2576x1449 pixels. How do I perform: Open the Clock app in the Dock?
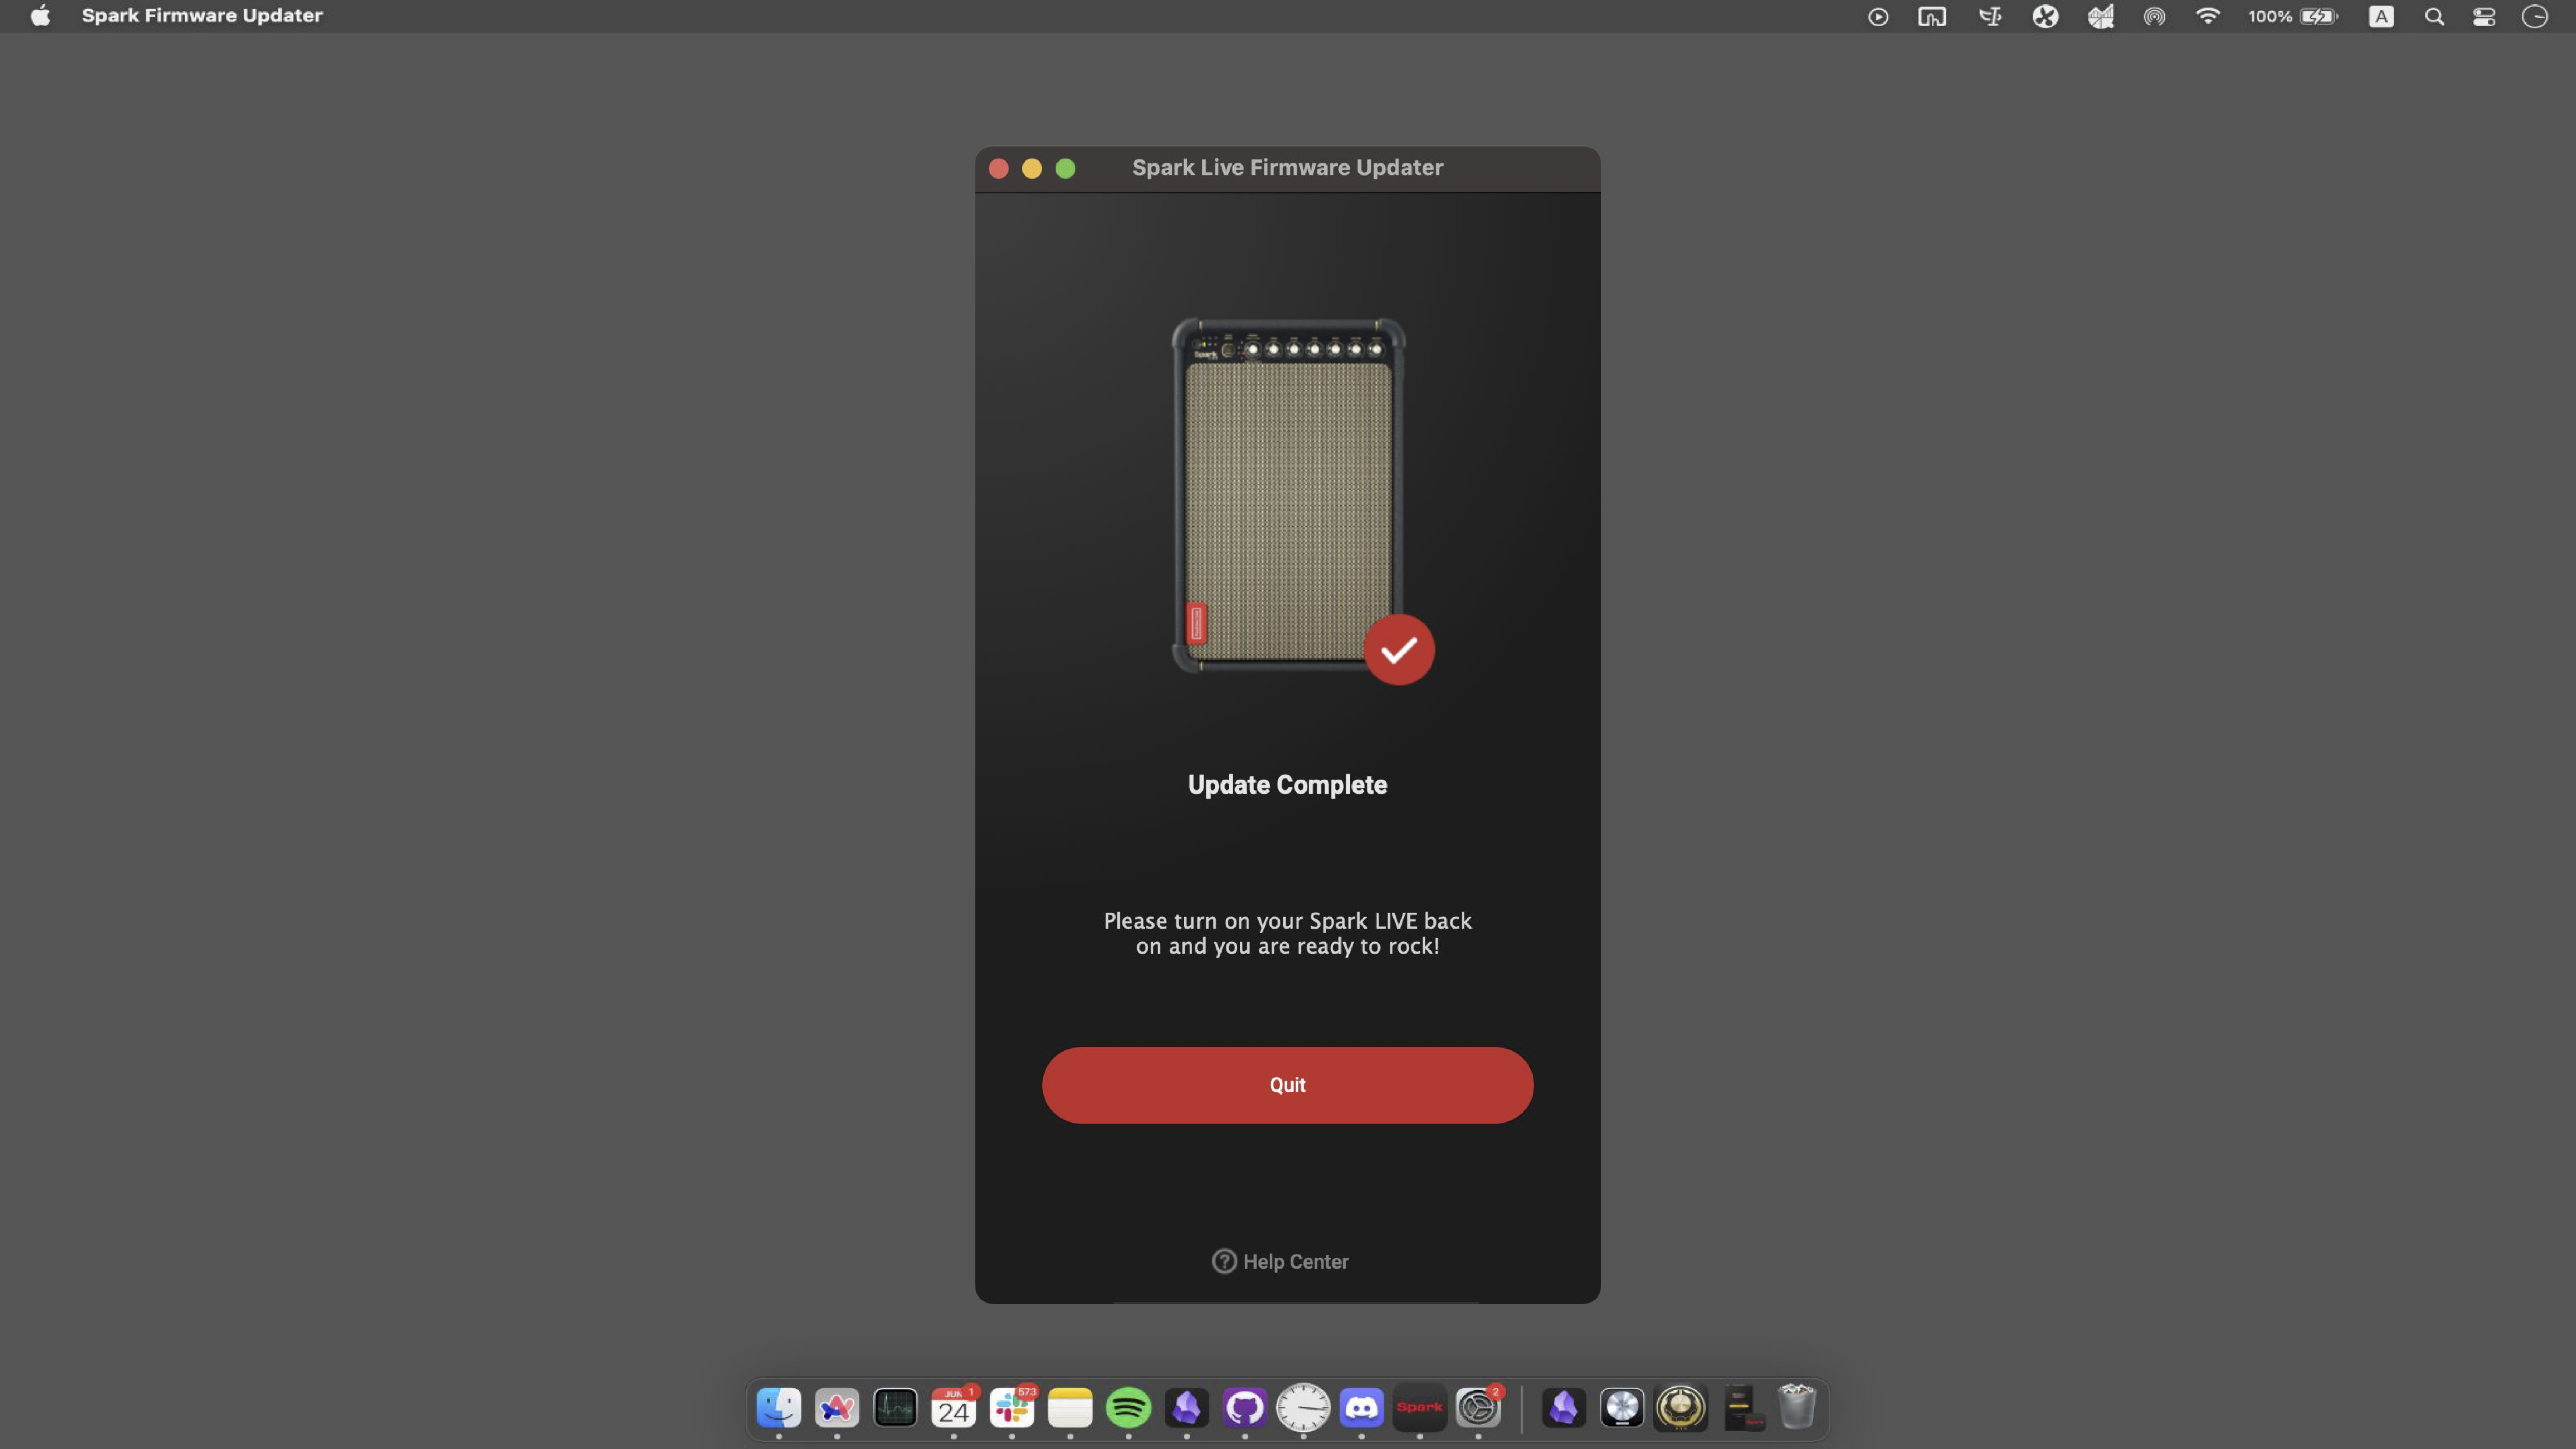pos(1303,1408)
